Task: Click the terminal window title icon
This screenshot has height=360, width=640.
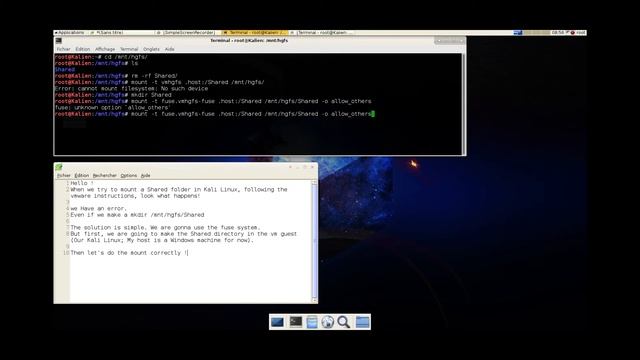Action: pos(59,40)
